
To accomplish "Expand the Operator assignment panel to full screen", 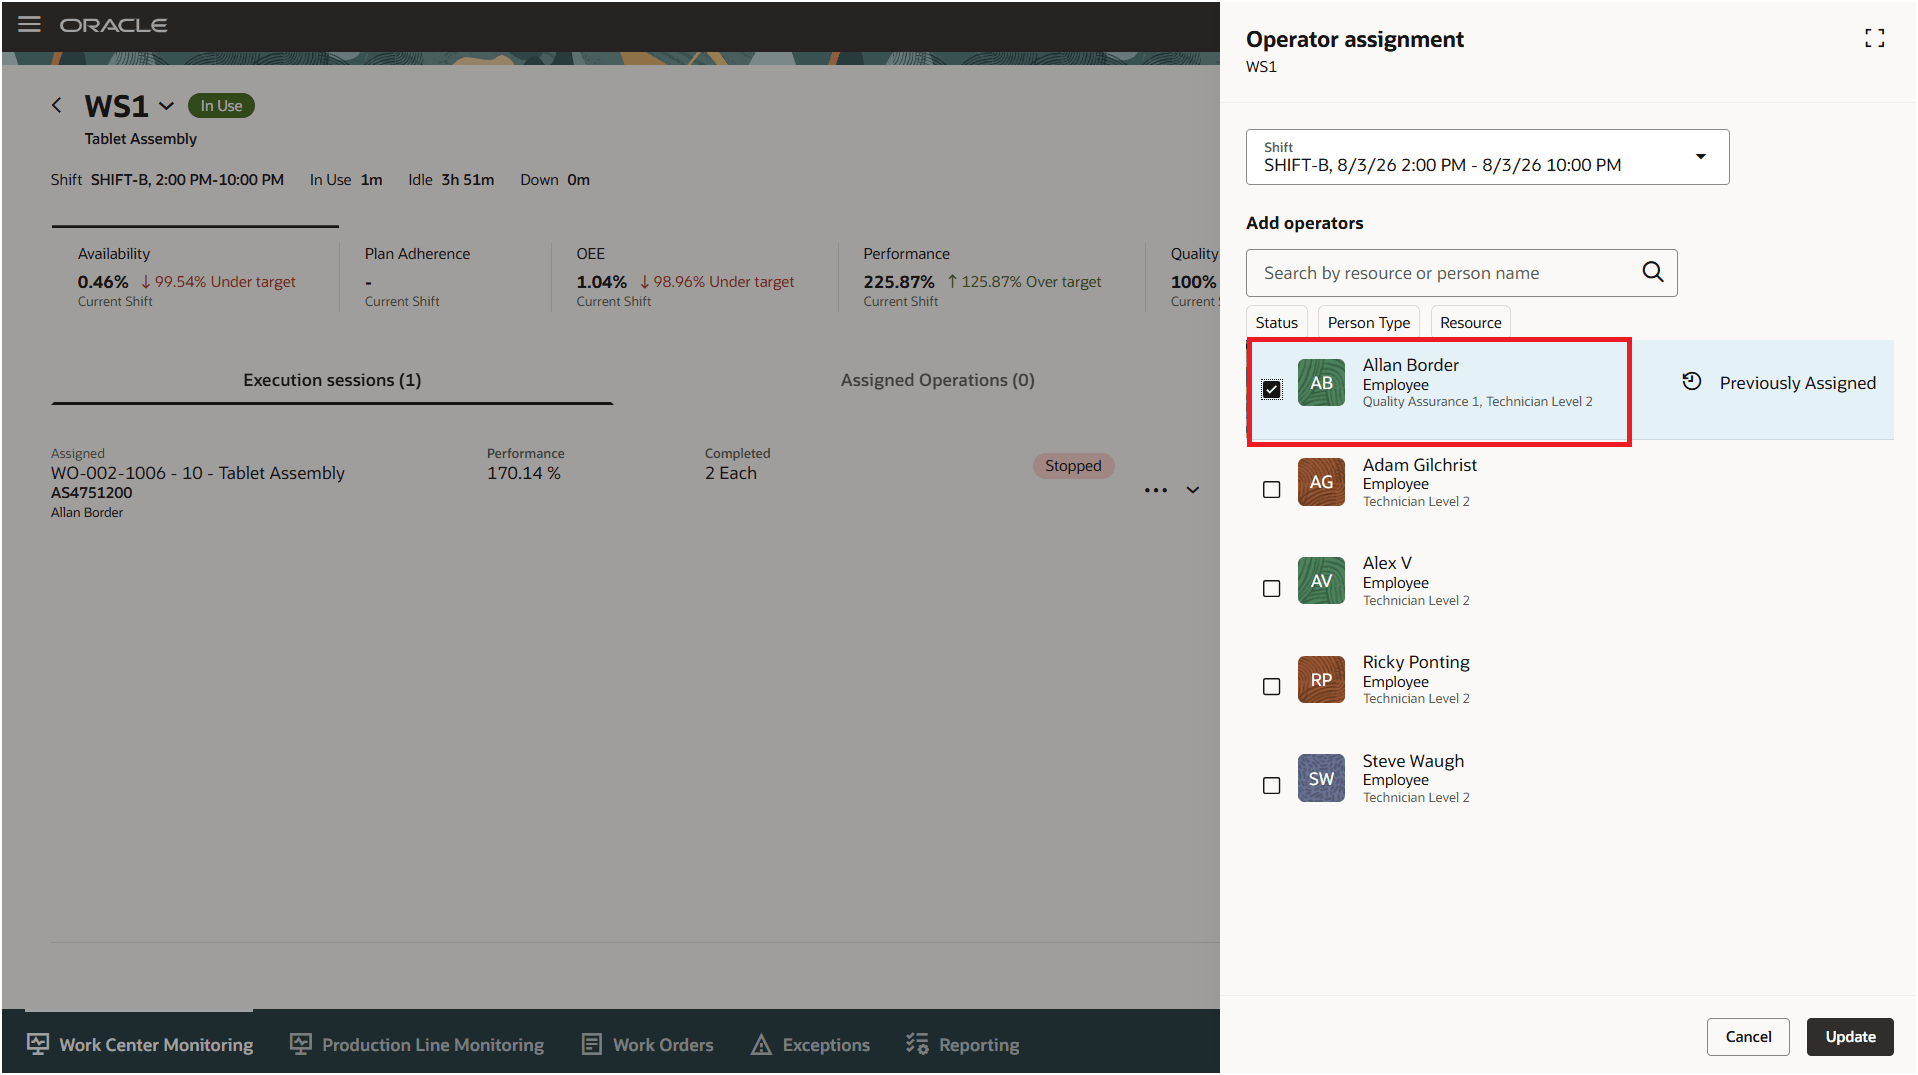I will (1874, 38).
